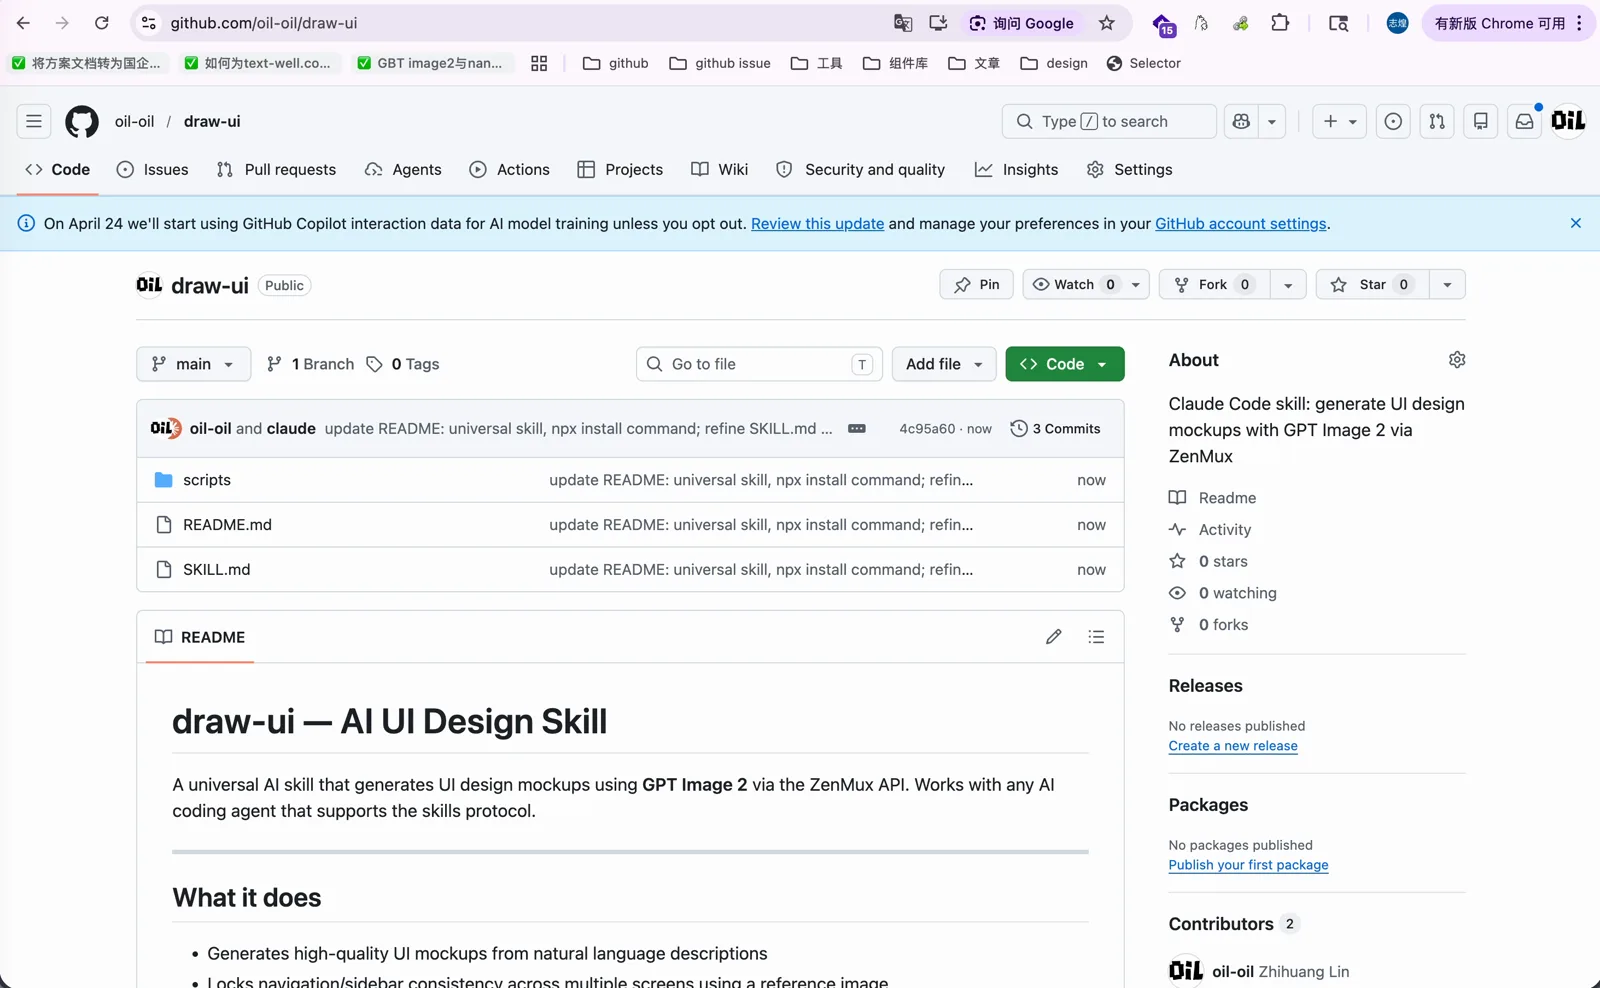The image size is (1600, 988).
Task: Expand the Fork options dropdown arrow
Action: point(1288,285)
